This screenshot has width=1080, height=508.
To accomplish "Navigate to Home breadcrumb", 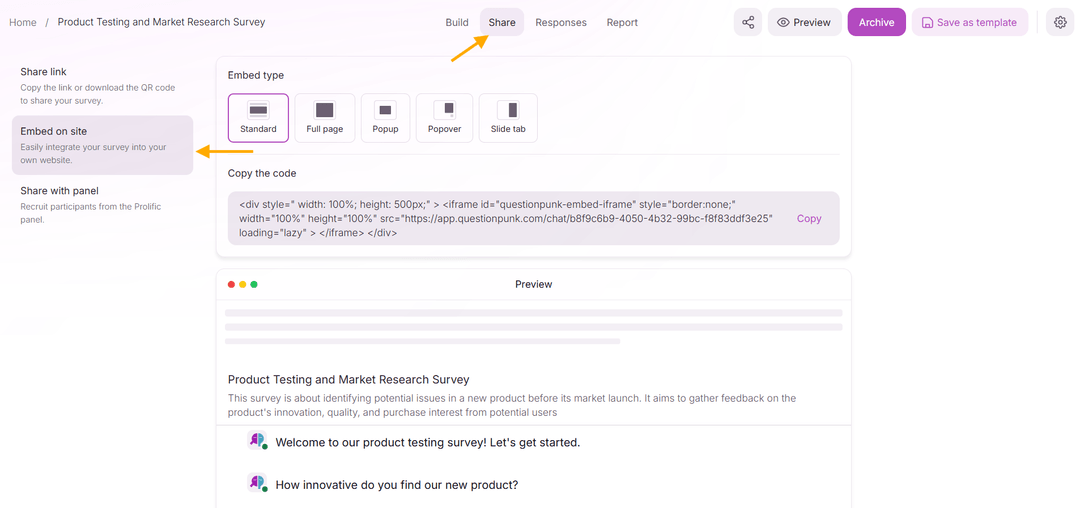I will tap(23, 22).
